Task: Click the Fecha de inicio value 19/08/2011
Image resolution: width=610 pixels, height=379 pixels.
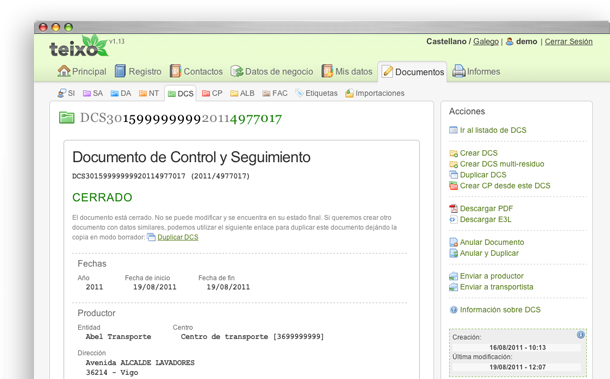Action: pos(154,287)
